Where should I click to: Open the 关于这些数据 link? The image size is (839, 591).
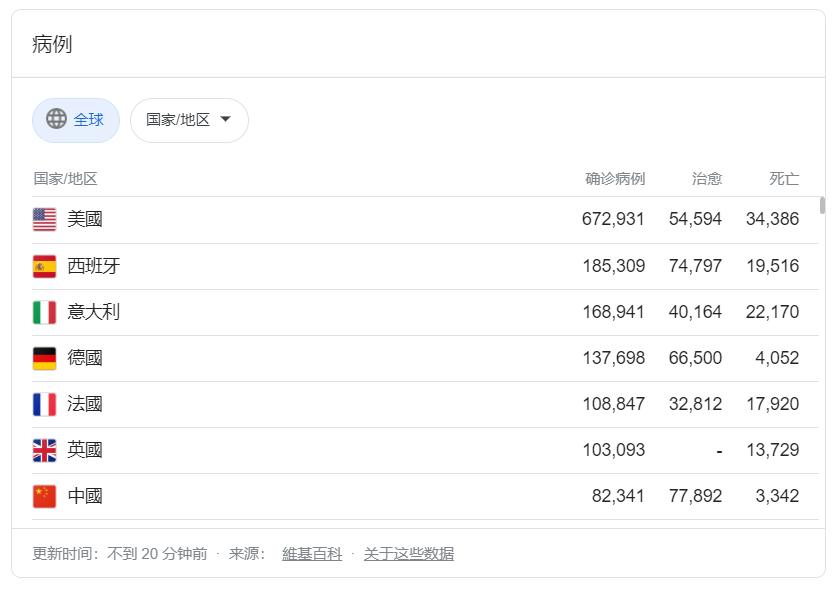pos(408,553)
